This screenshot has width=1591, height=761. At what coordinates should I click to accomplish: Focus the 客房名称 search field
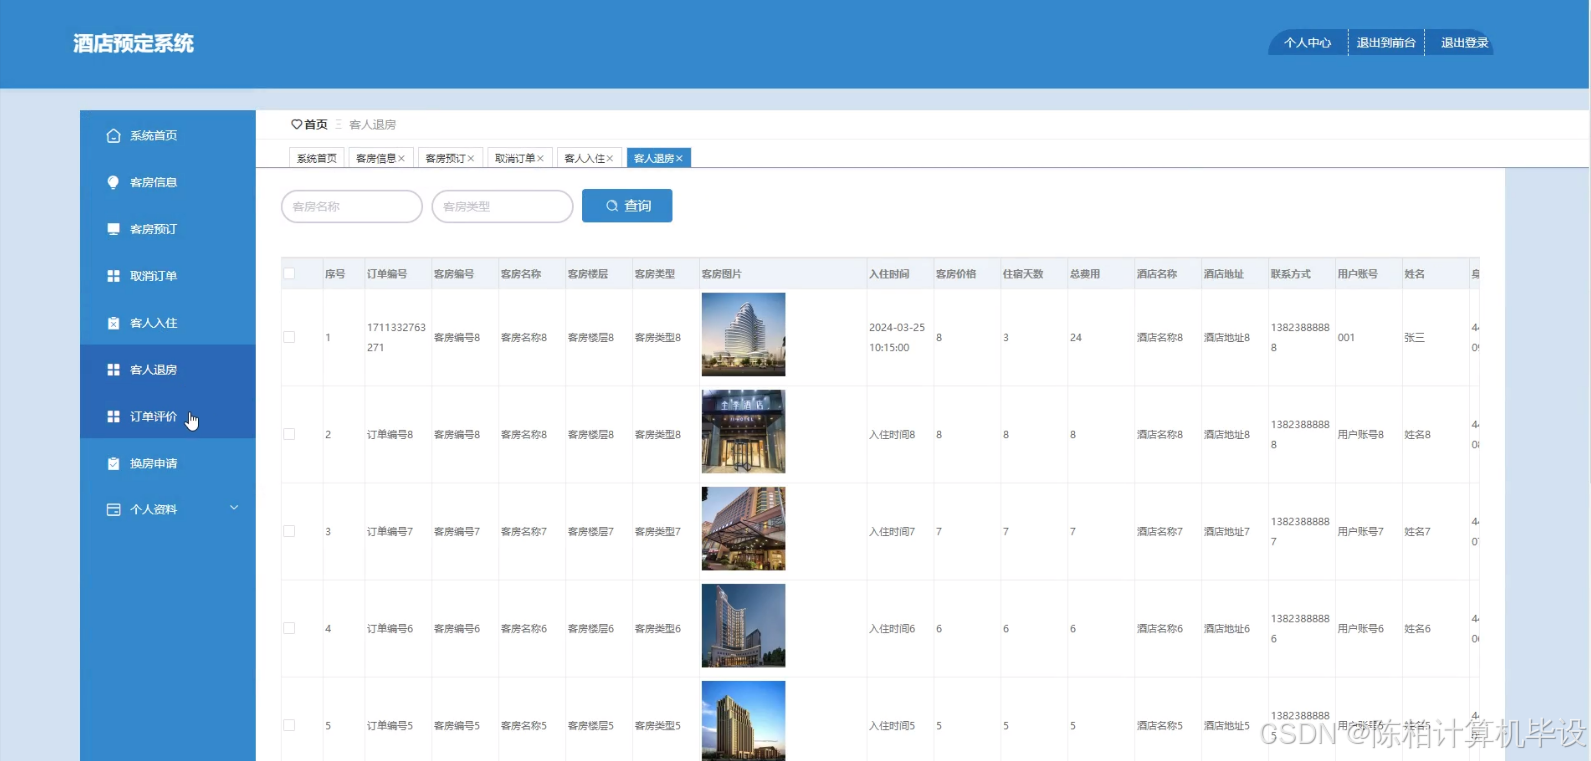pos(352,207)
